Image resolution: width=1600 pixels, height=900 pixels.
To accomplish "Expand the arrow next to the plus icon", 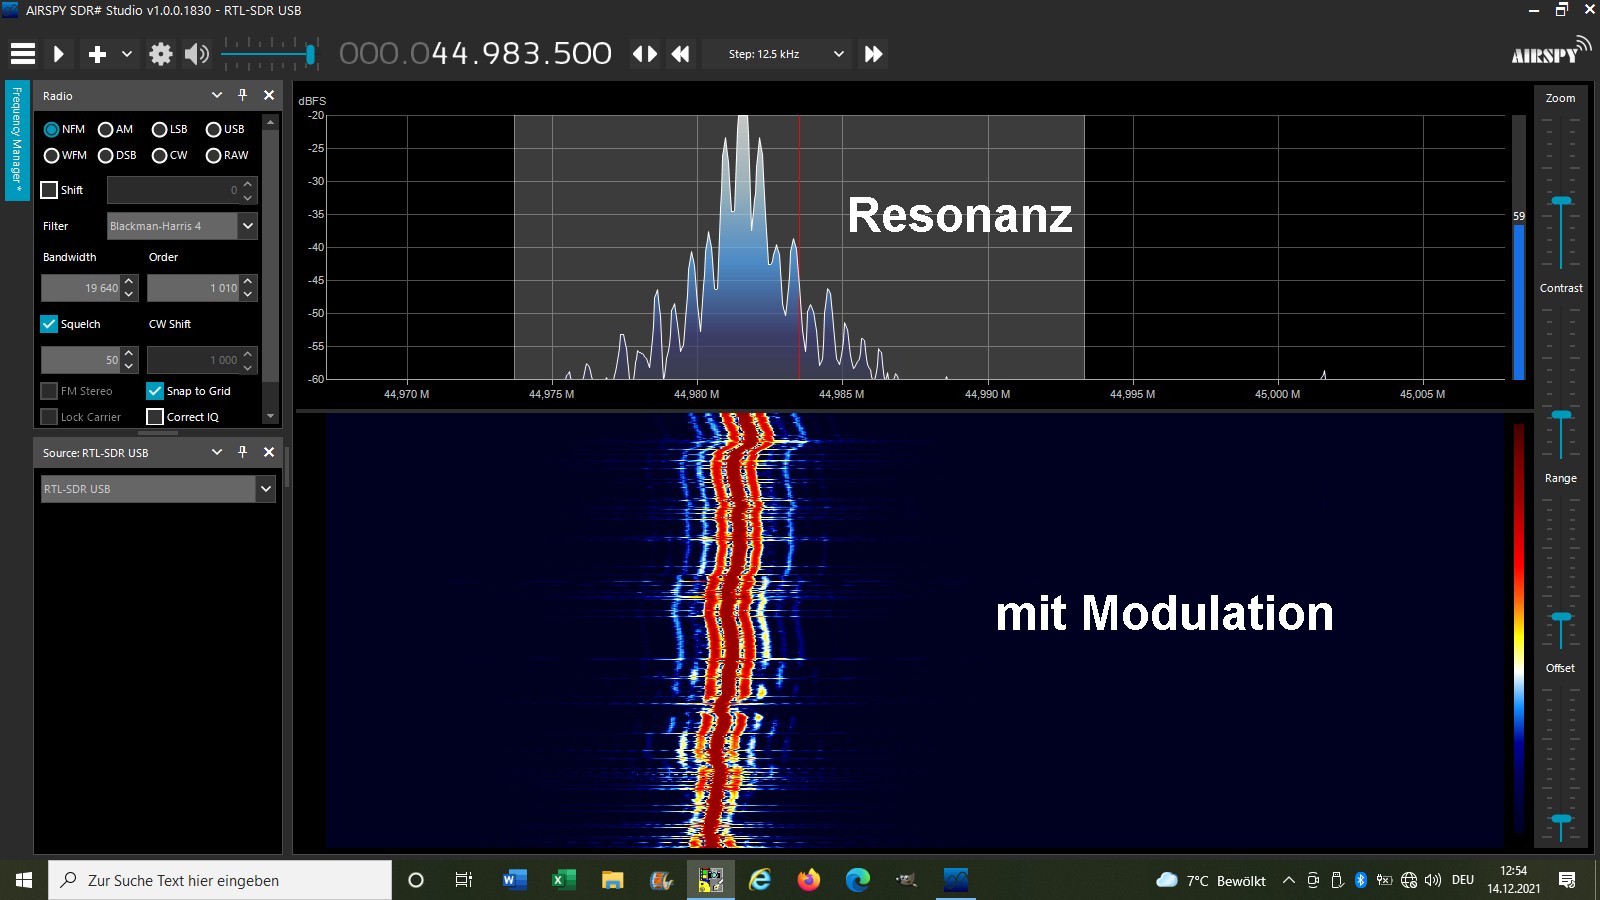I will click(127, 54).
